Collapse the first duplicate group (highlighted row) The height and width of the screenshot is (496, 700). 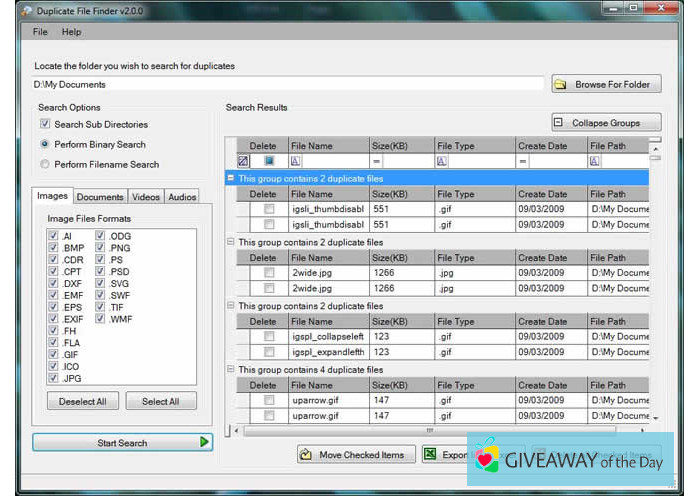tap(231, 178)
